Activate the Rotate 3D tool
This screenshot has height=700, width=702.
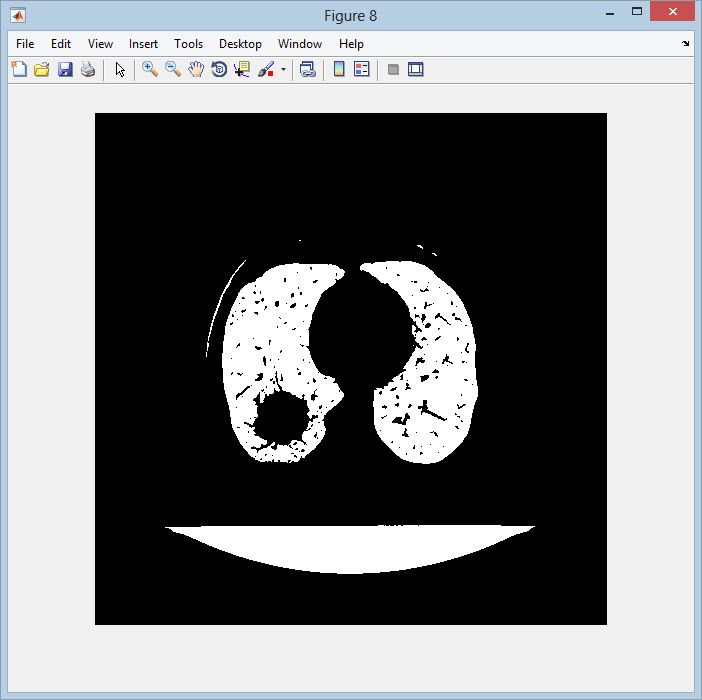(219, 69)
